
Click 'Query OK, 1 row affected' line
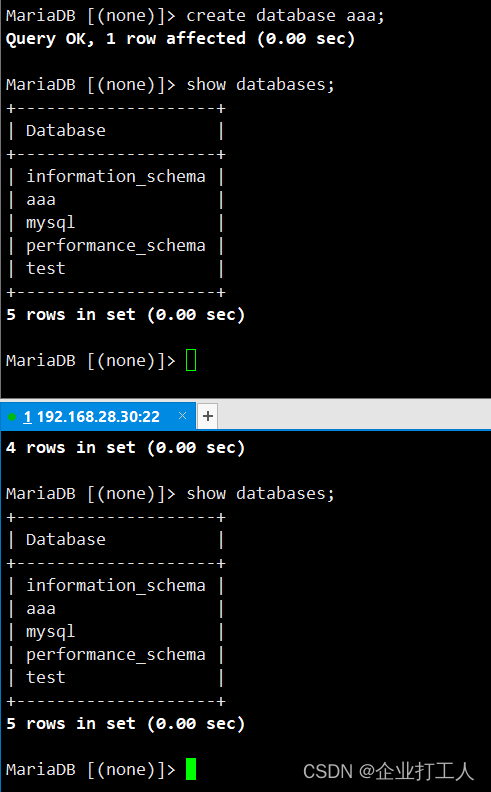click(x=180, y=38)
